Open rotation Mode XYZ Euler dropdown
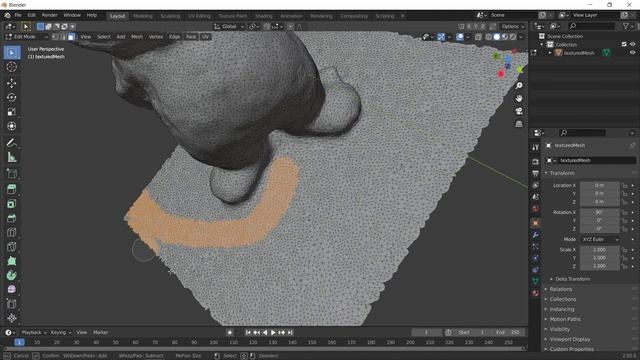The height and width of the screenshot is (360, 640). [600, 240]
